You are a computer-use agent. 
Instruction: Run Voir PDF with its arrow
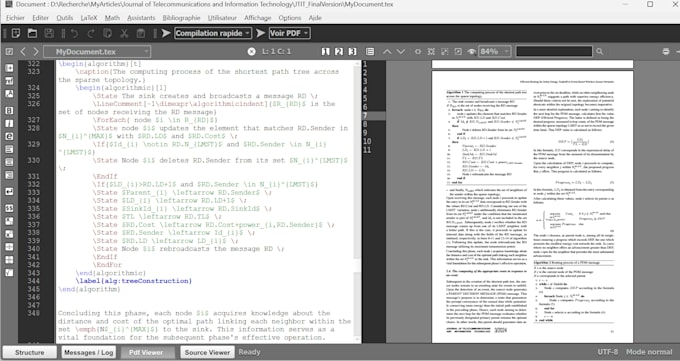pos(260,33)
